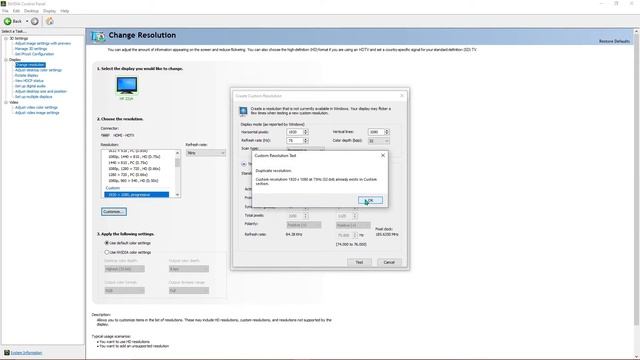Viewport: 640px width, 360px height.
Task: Open the Color depth (bpp) dropdown
Action: tap(378, 141)
